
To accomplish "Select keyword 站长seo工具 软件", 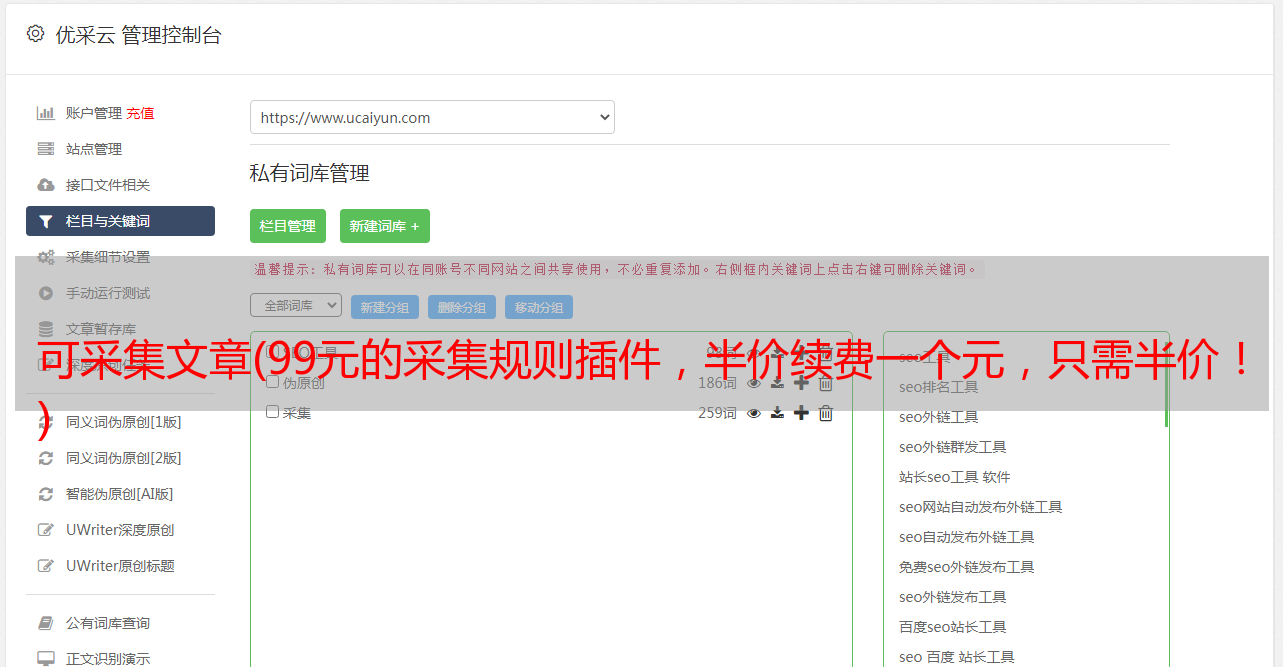I will [955, 477].
